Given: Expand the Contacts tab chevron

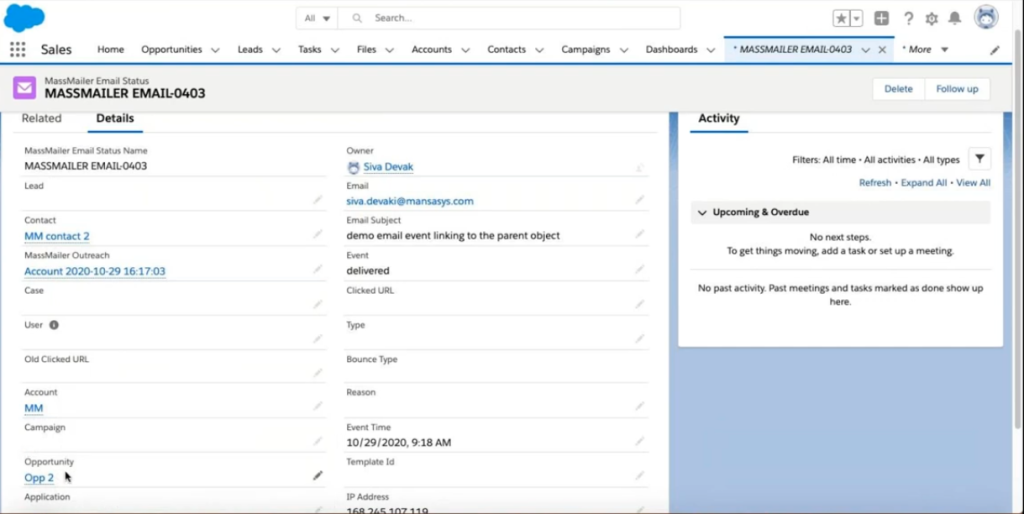Looking at the screenshot, I should click(539, 50).
